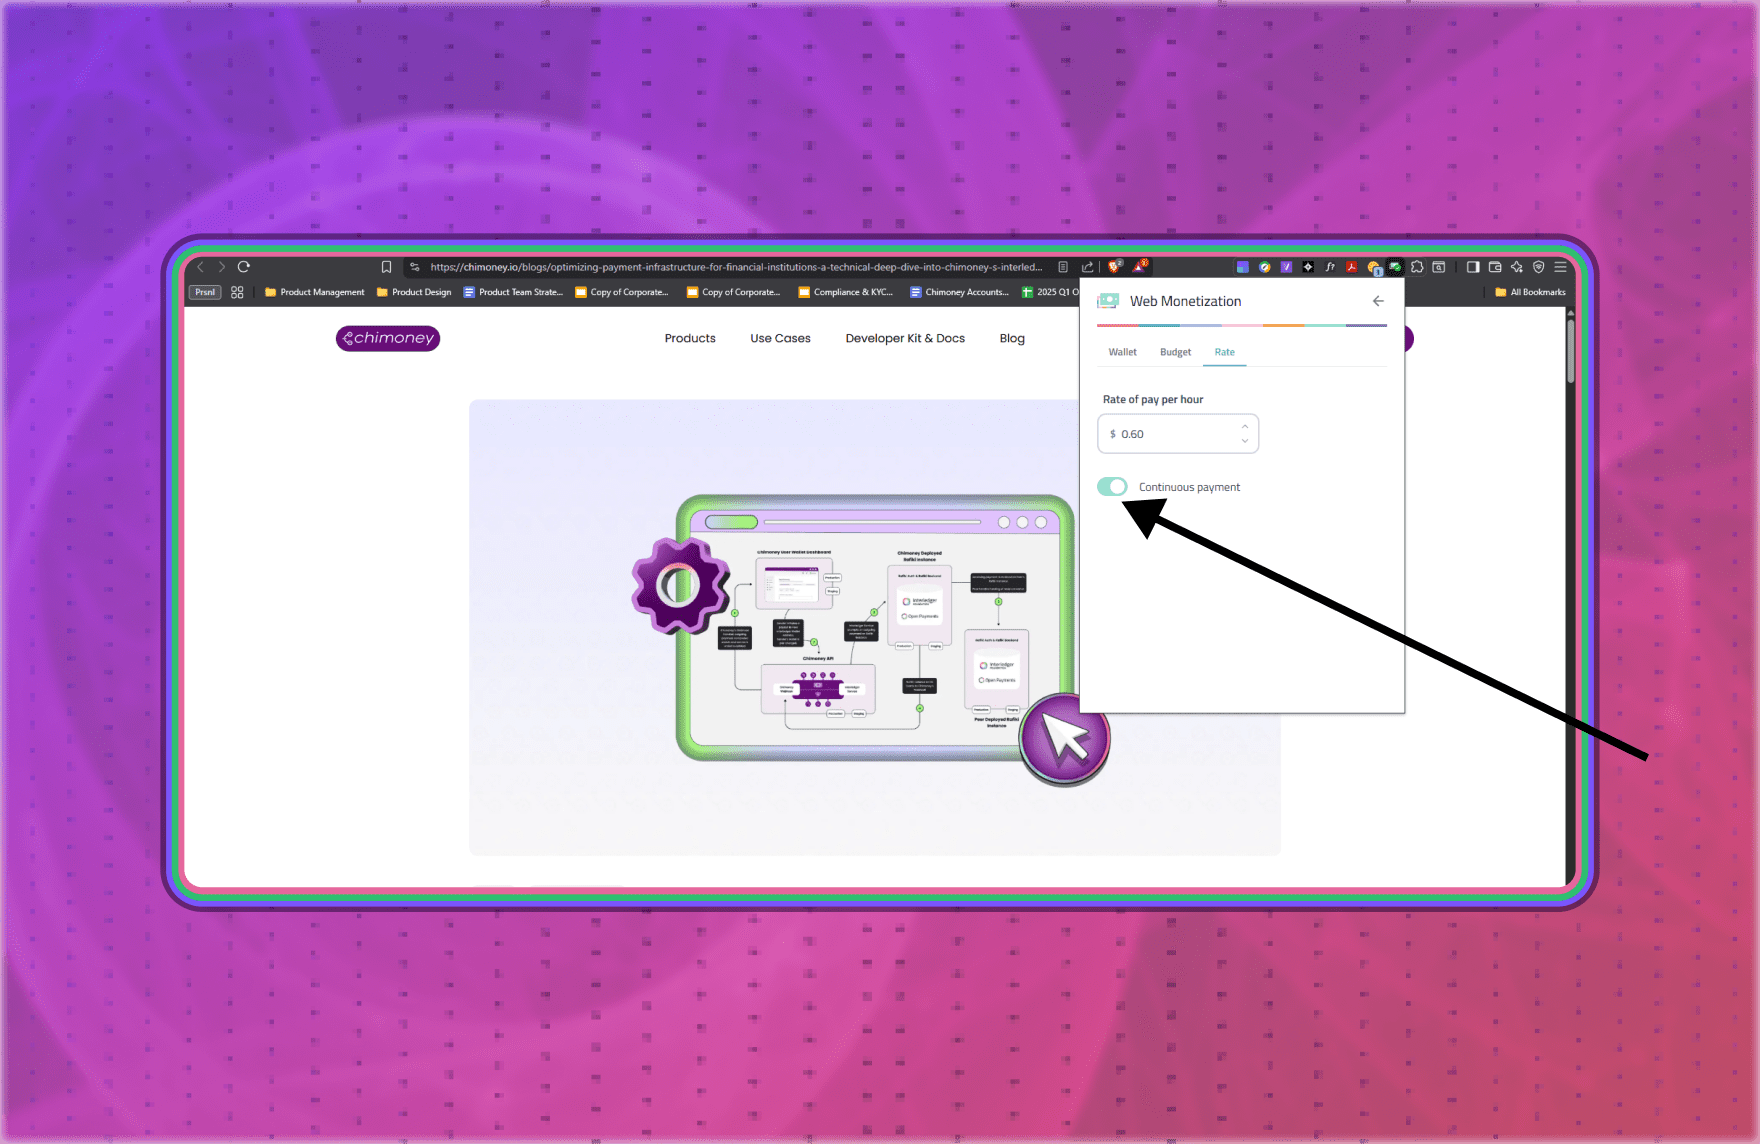Open the browser hamburger menu
This screenshot has height=1144, width=1760.
[x=1560, y=267]
